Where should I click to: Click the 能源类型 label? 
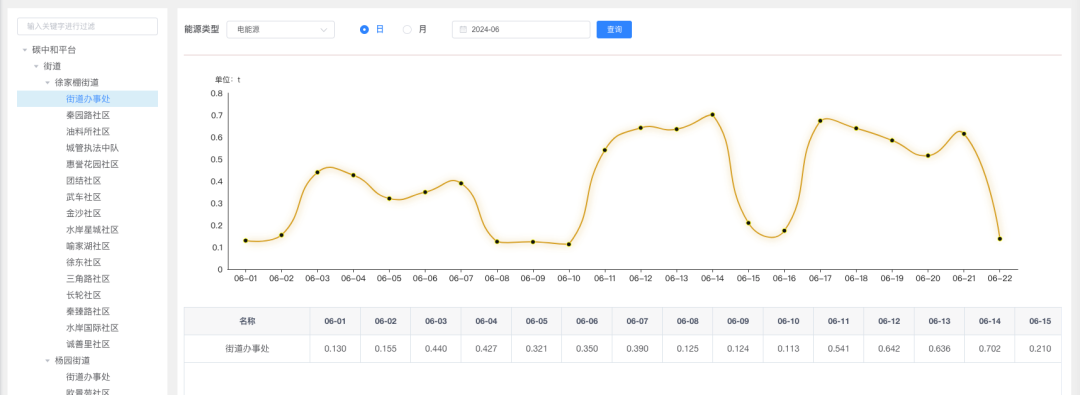202,30
